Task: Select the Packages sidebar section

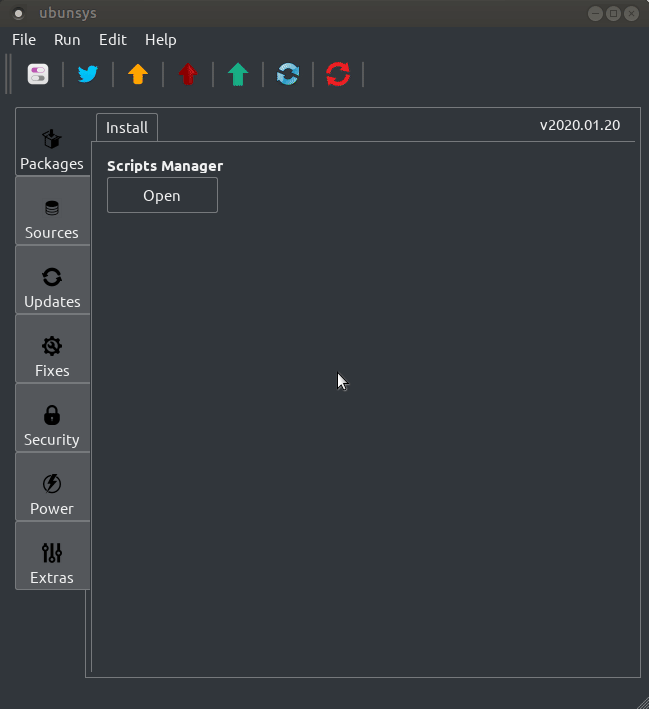Action: pos(52,142)
